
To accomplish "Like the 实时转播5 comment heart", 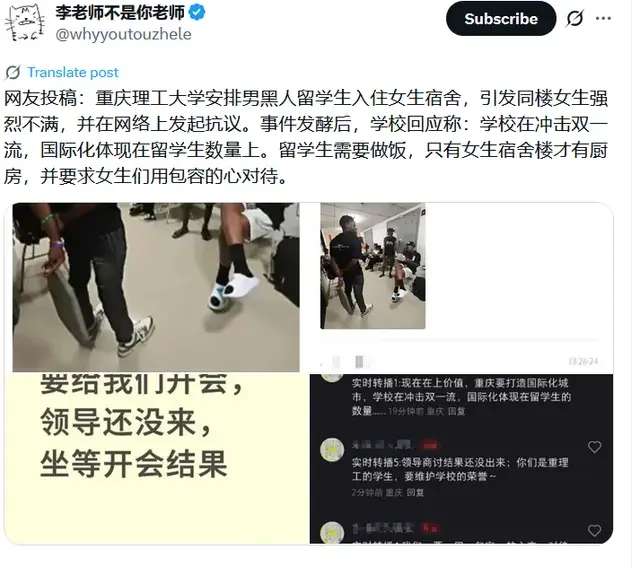I will (x=594, y=447).
